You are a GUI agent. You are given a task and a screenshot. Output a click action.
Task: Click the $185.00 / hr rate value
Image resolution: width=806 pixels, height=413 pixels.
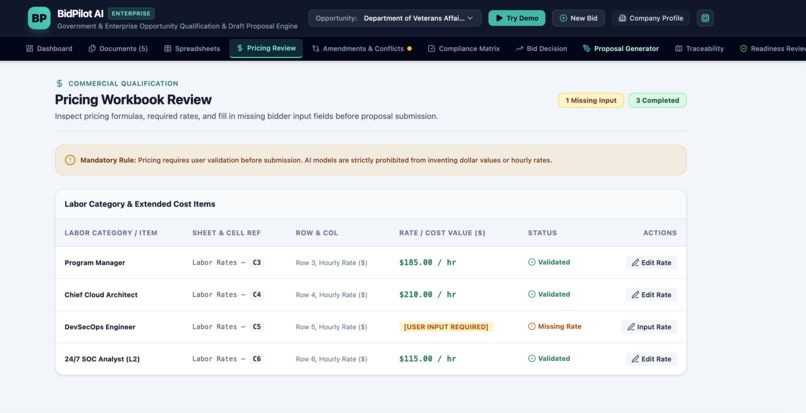point(428,262)
